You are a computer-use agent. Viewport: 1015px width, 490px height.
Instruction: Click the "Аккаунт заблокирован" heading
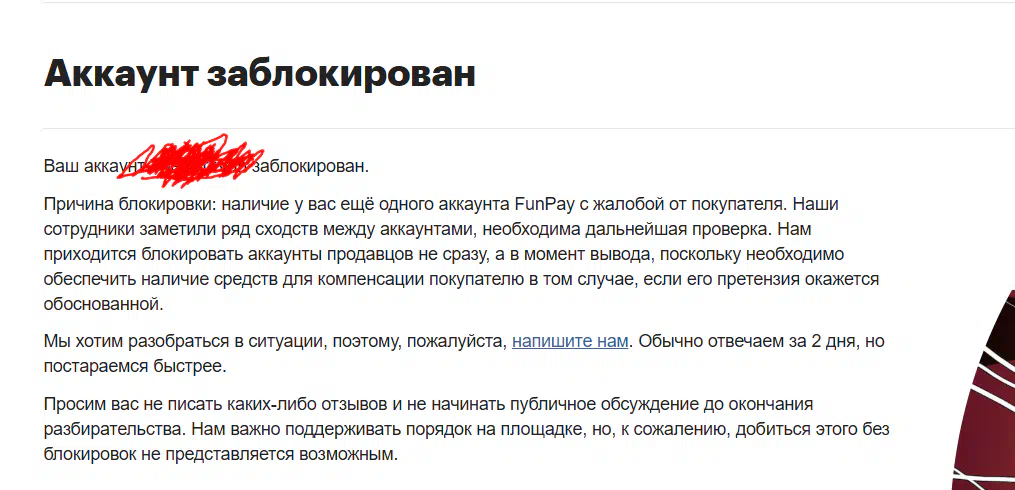(x=260, y=73)
